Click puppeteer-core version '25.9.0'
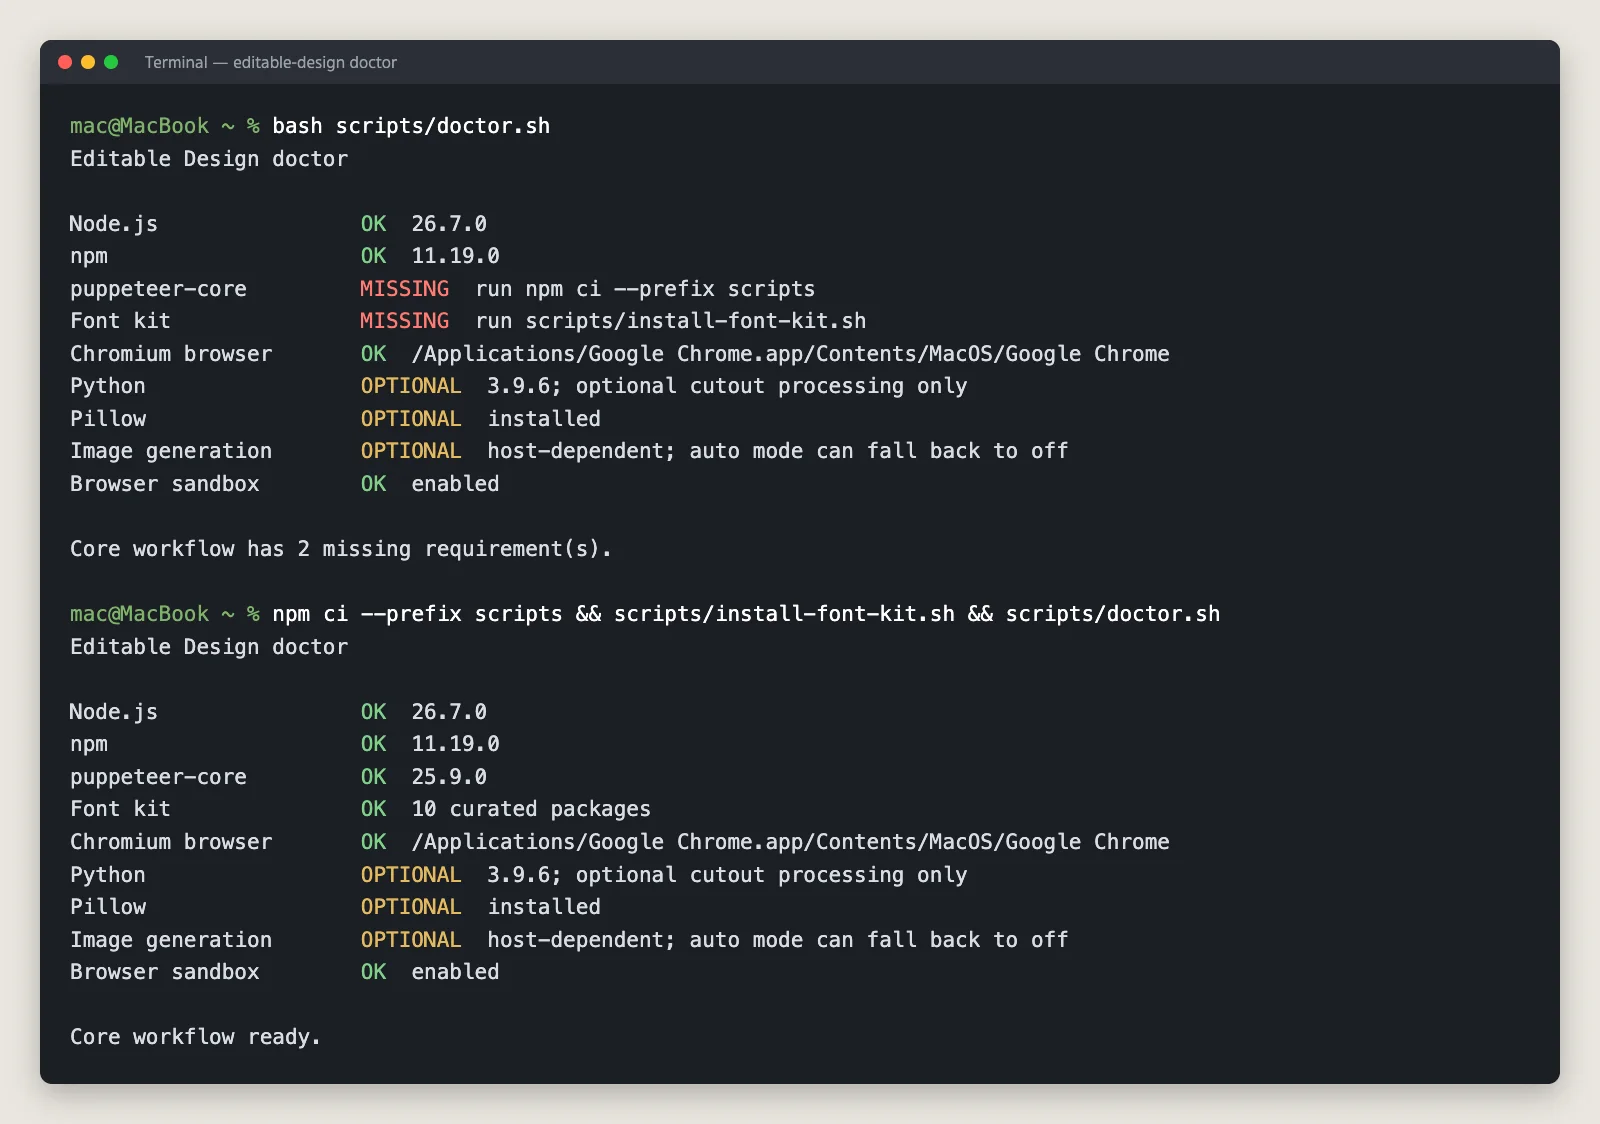 click(449, 777)
